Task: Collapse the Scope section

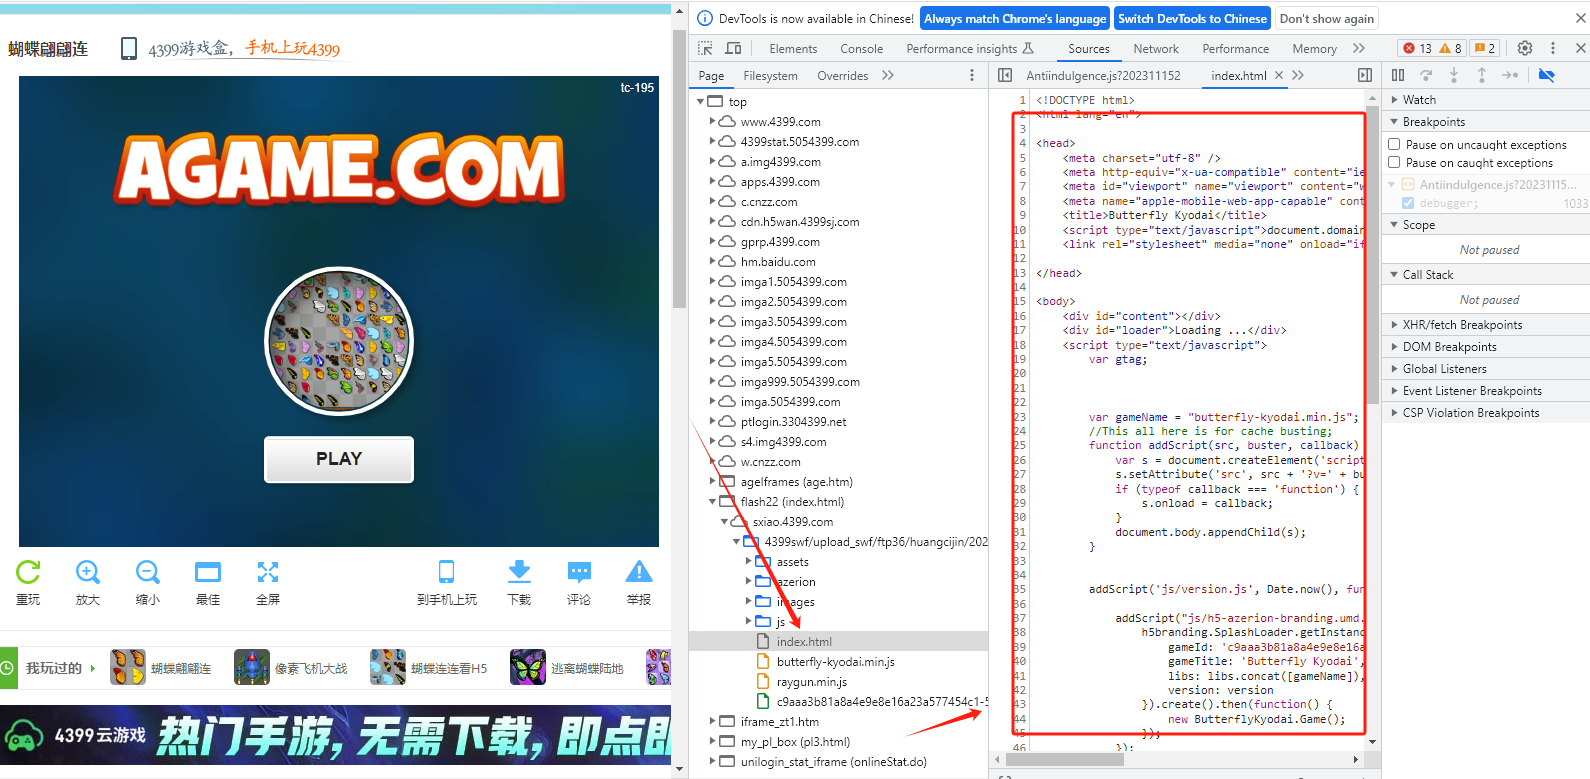Action: coord(1486,224)
